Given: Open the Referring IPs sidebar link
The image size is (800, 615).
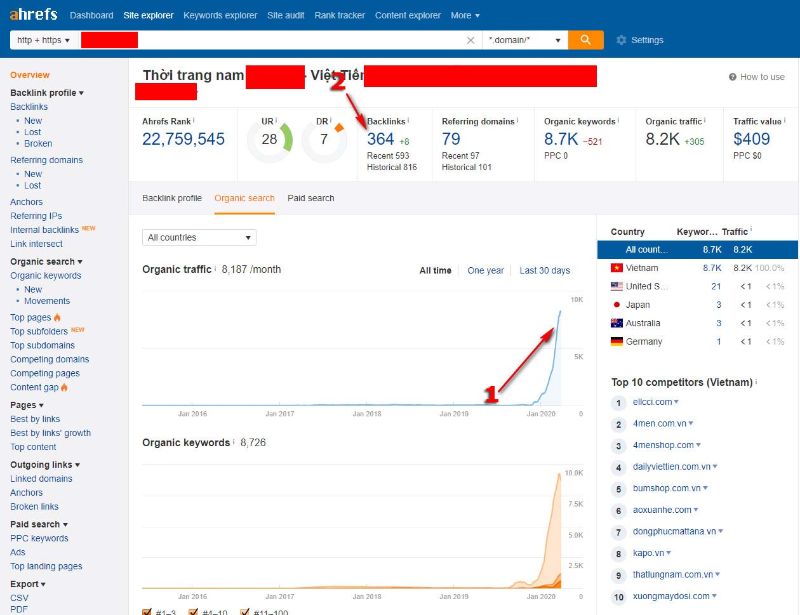Looking at the screenshot, I should pos(36,216).
